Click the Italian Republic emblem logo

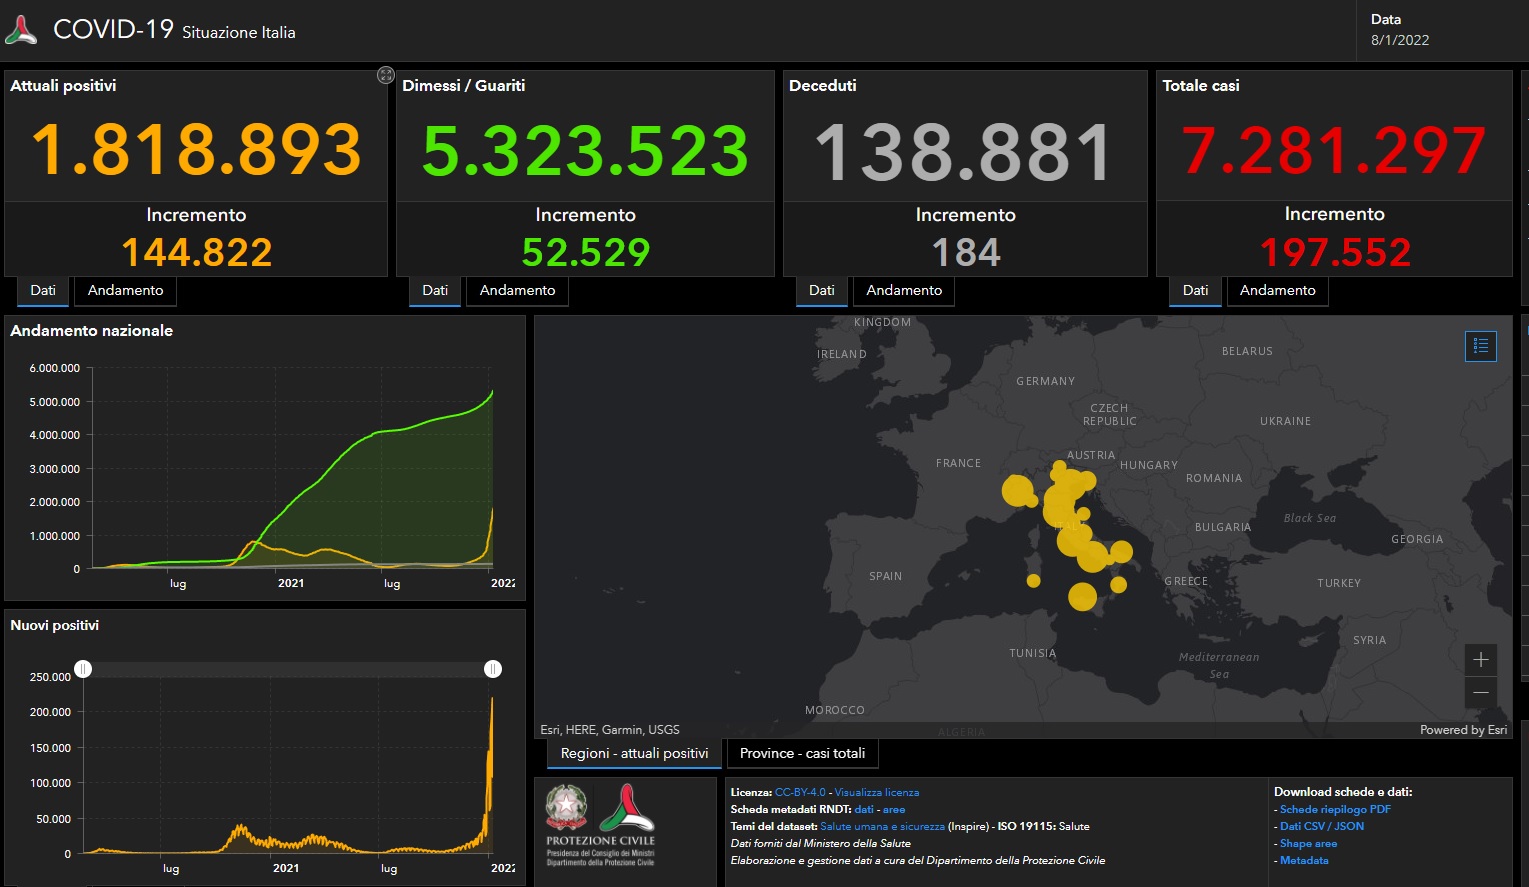click(567, 808)
